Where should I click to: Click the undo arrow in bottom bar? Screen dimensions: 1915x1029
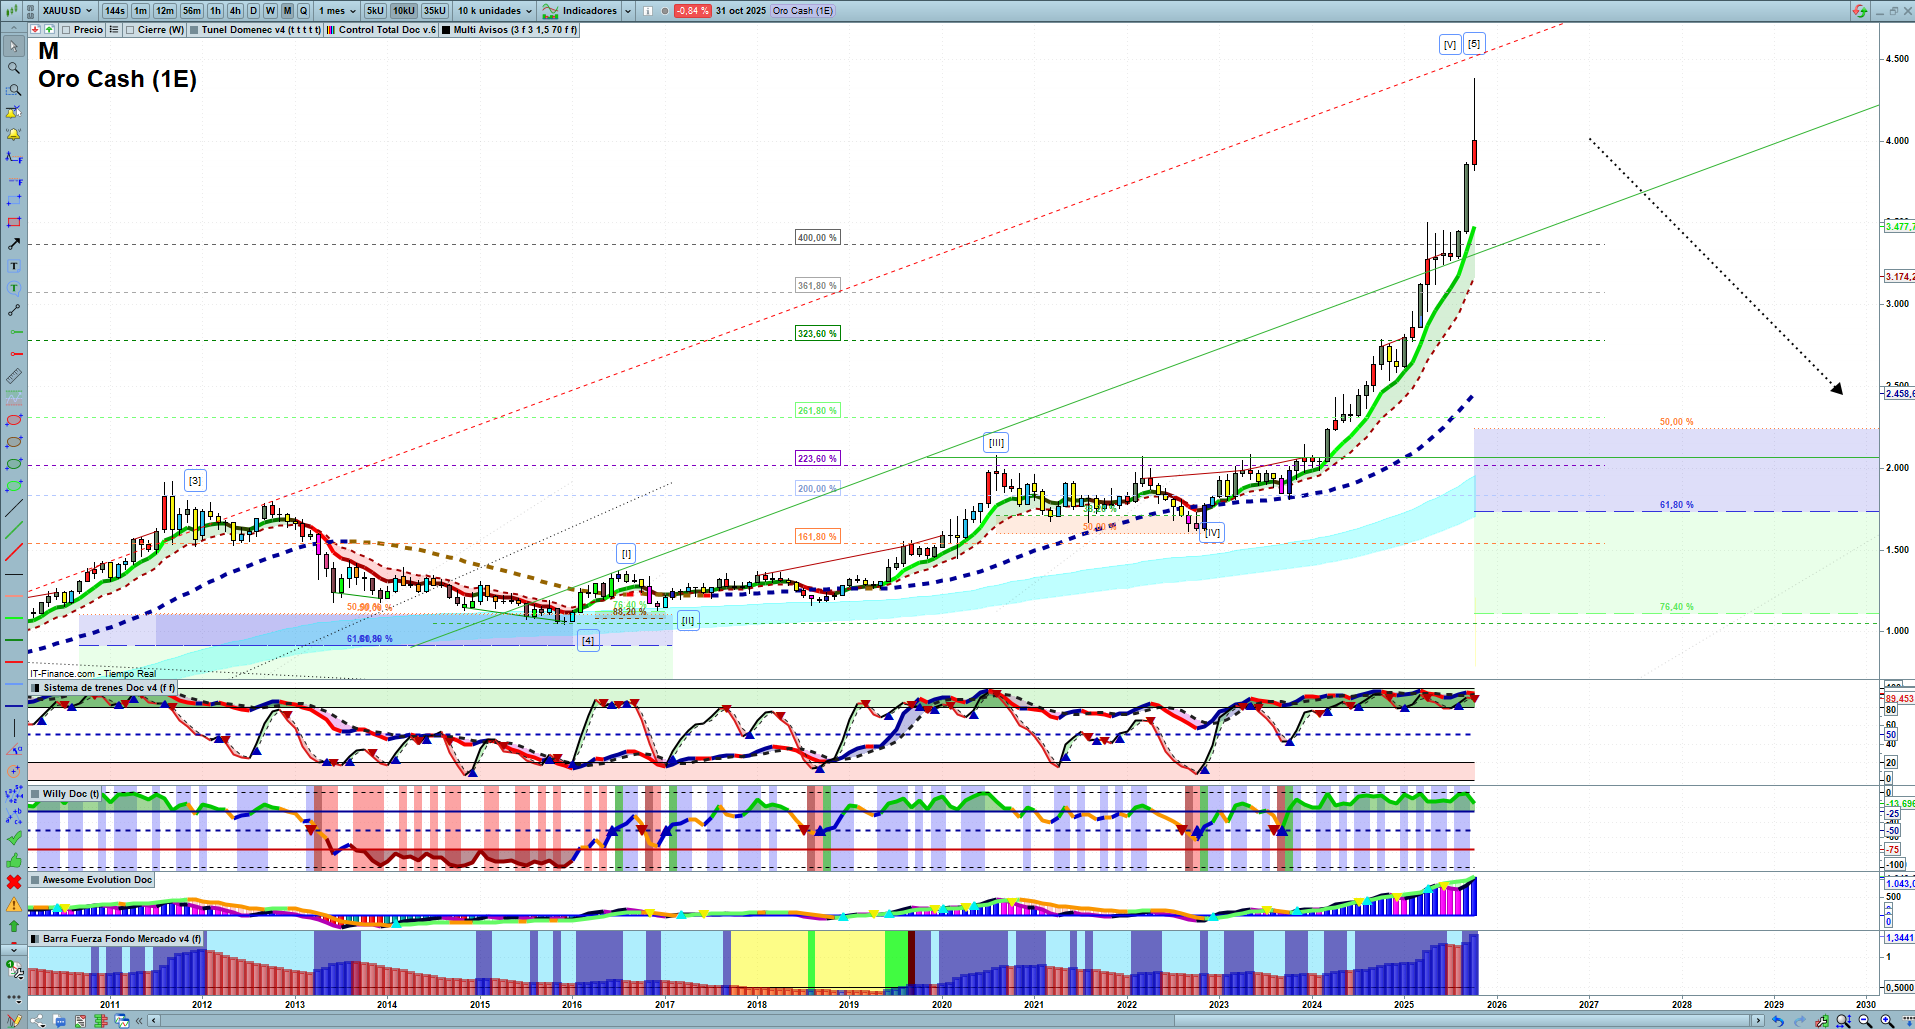click(x=1778, y=1021)
